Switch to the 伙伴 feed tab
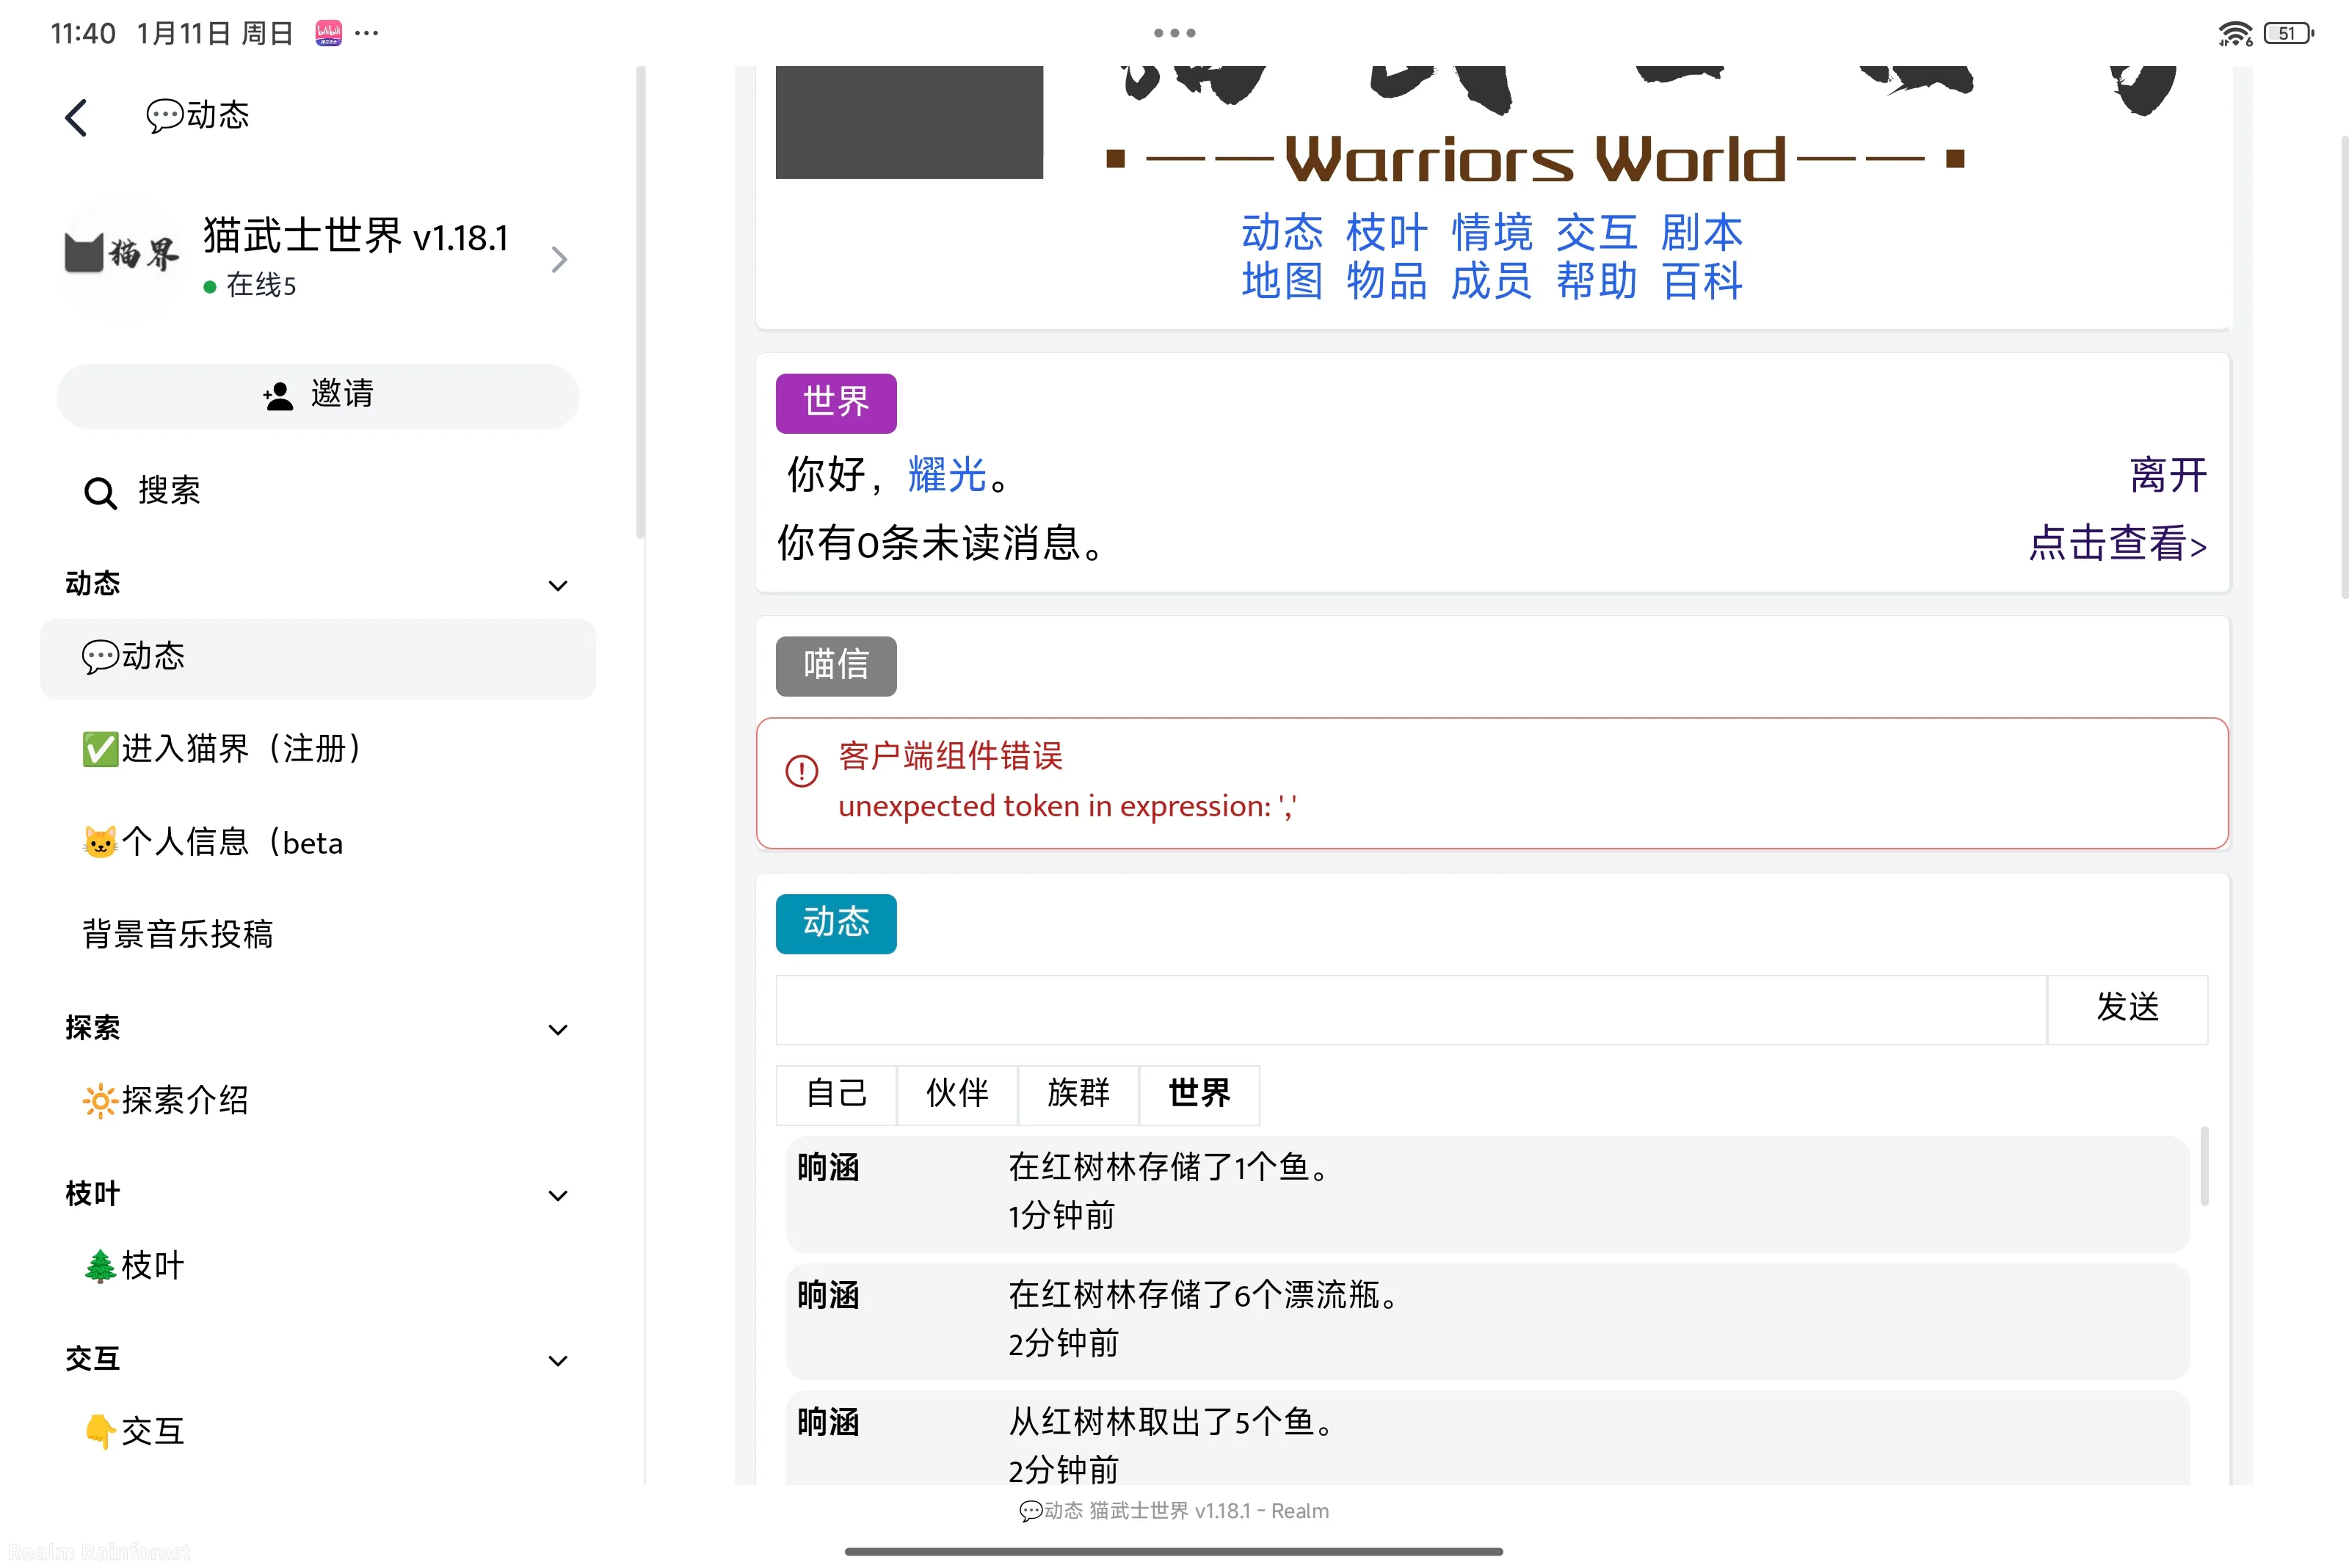The image size is (2349, 1568). tap(957, 1094)
